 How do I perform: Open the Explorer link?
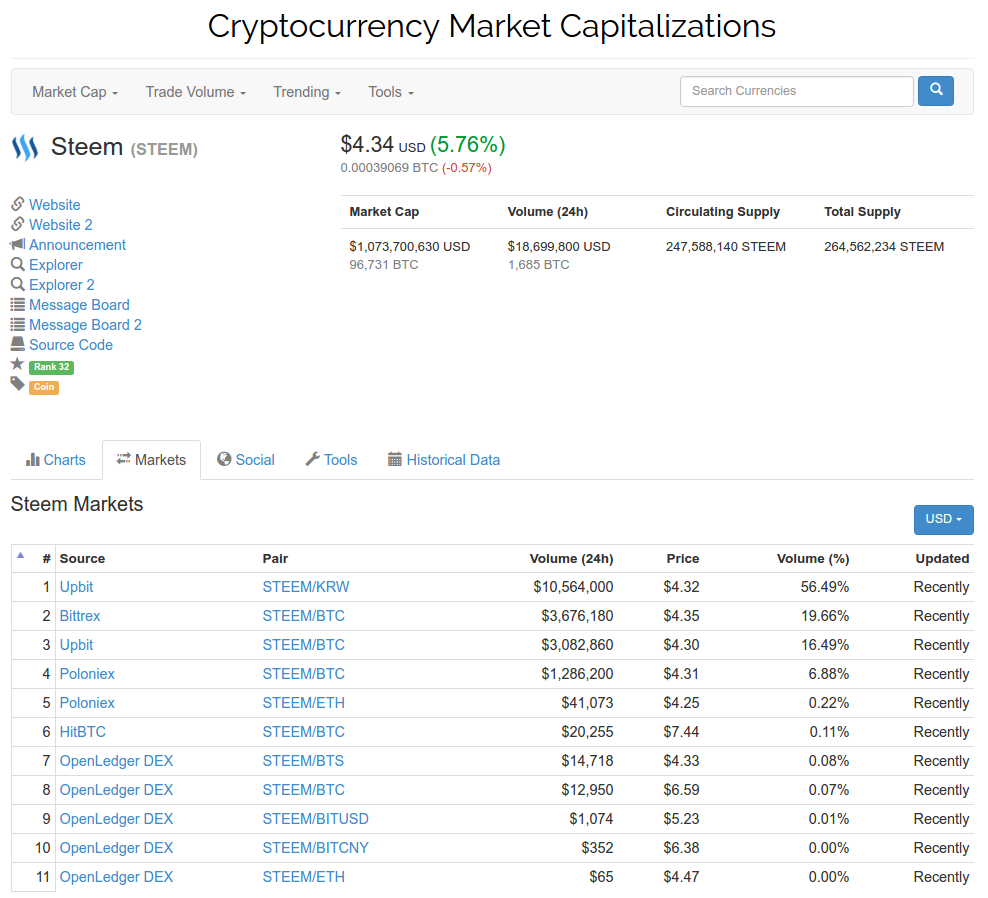(x=56, y=265)
